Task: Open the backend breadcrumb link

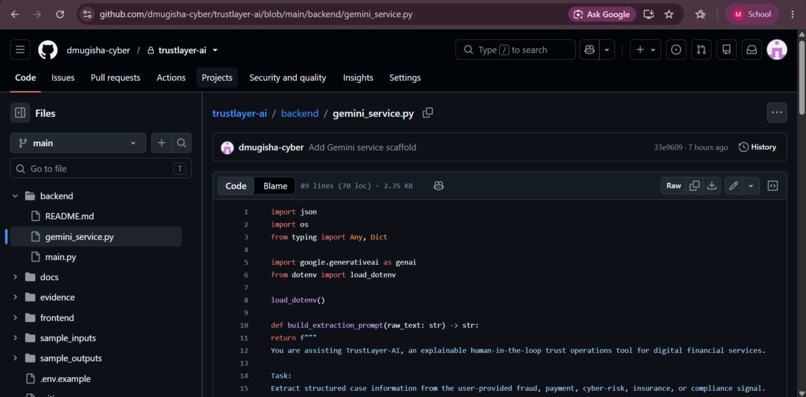Action: tap(300, 113)
